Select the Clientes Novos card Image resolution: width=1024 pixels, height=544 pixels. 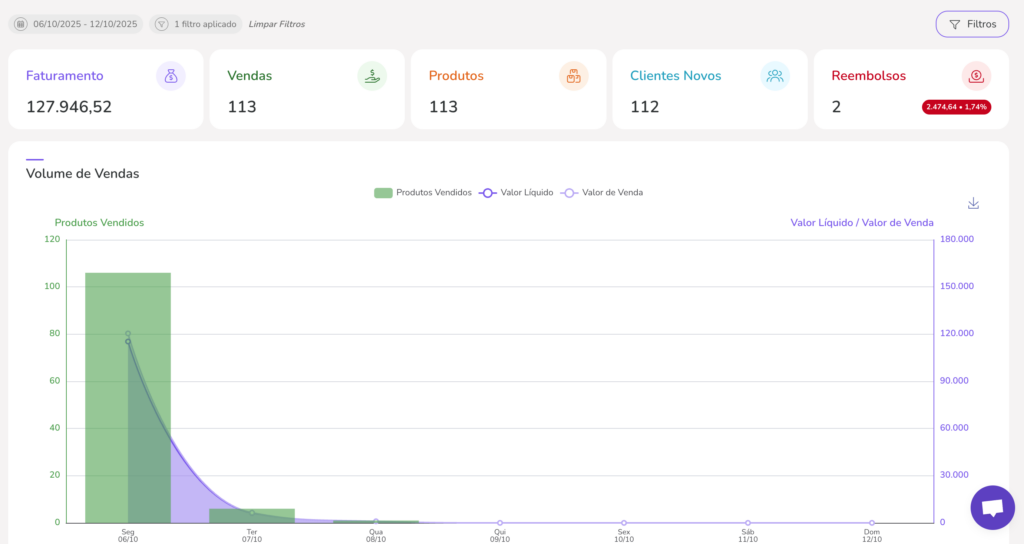[x=709, y=90]
